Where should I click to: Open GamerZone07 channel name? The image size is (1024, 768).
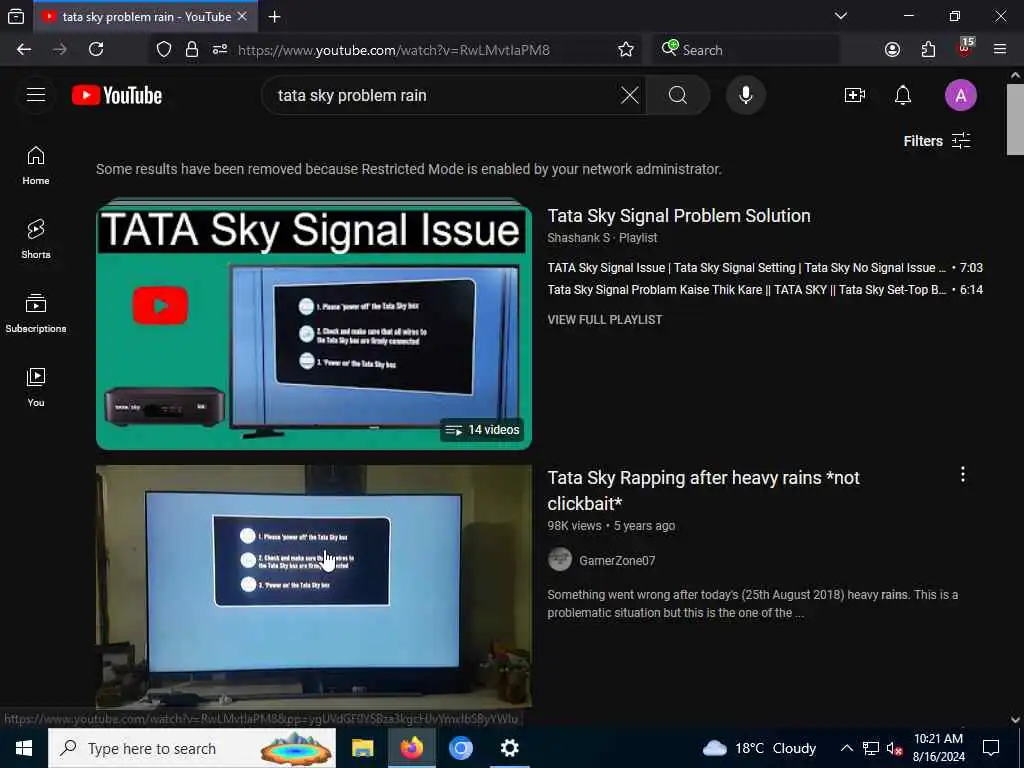(x=617, y=560)
